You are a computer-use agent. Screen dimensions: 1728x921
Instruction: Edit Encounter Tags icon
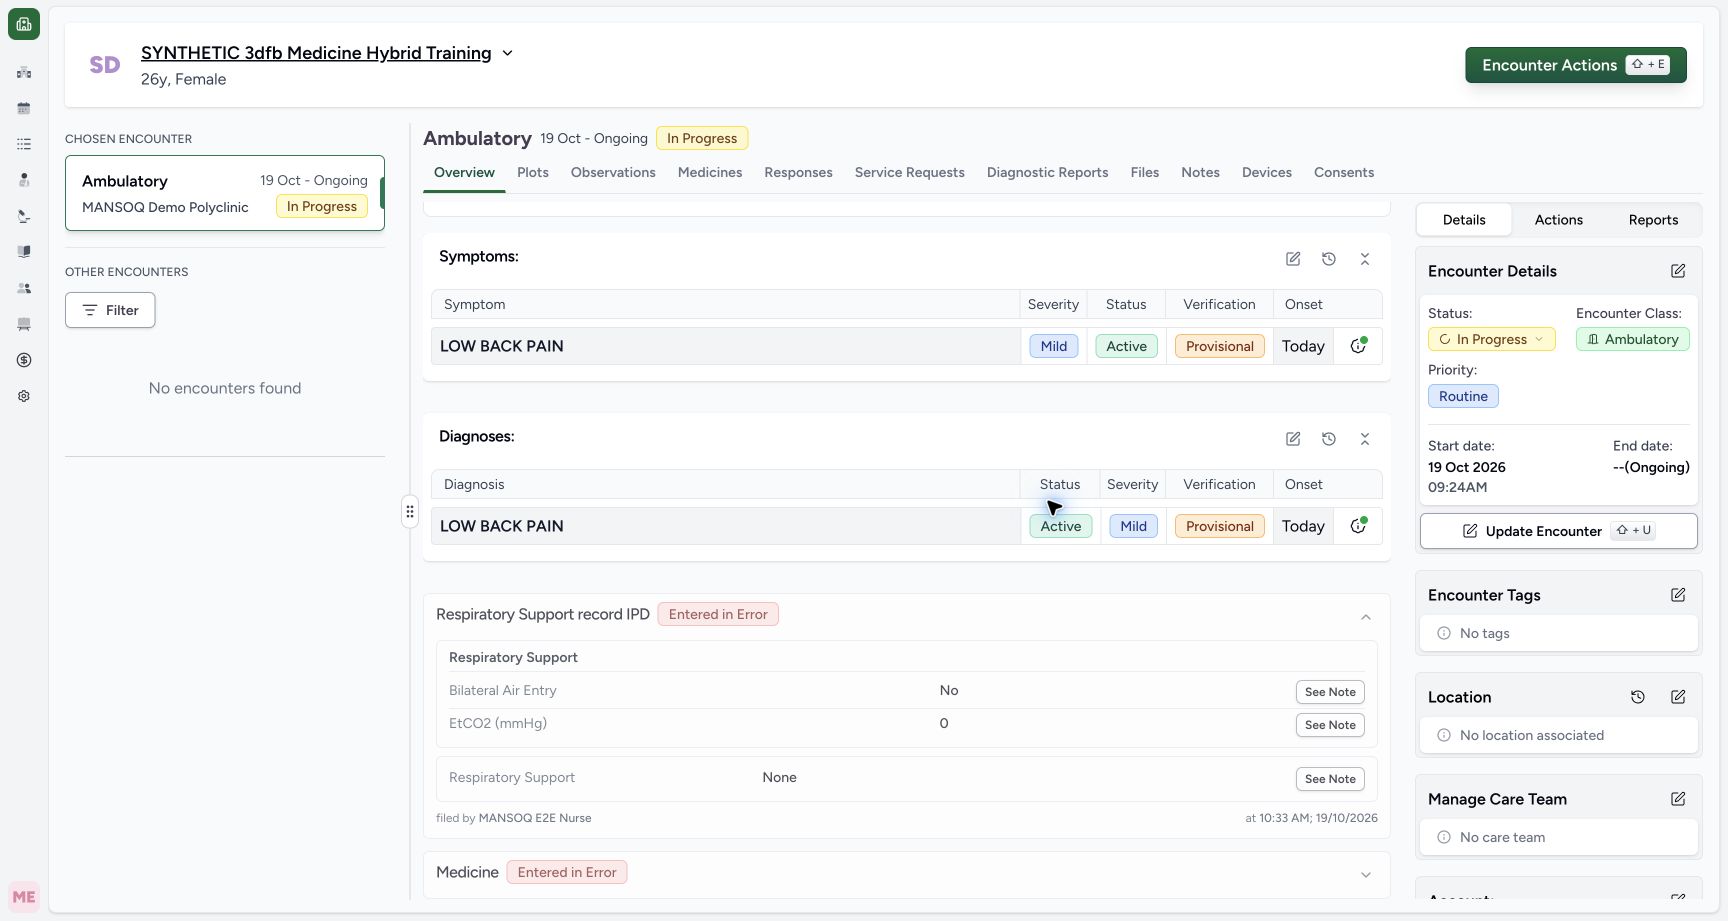(1678, 595)
